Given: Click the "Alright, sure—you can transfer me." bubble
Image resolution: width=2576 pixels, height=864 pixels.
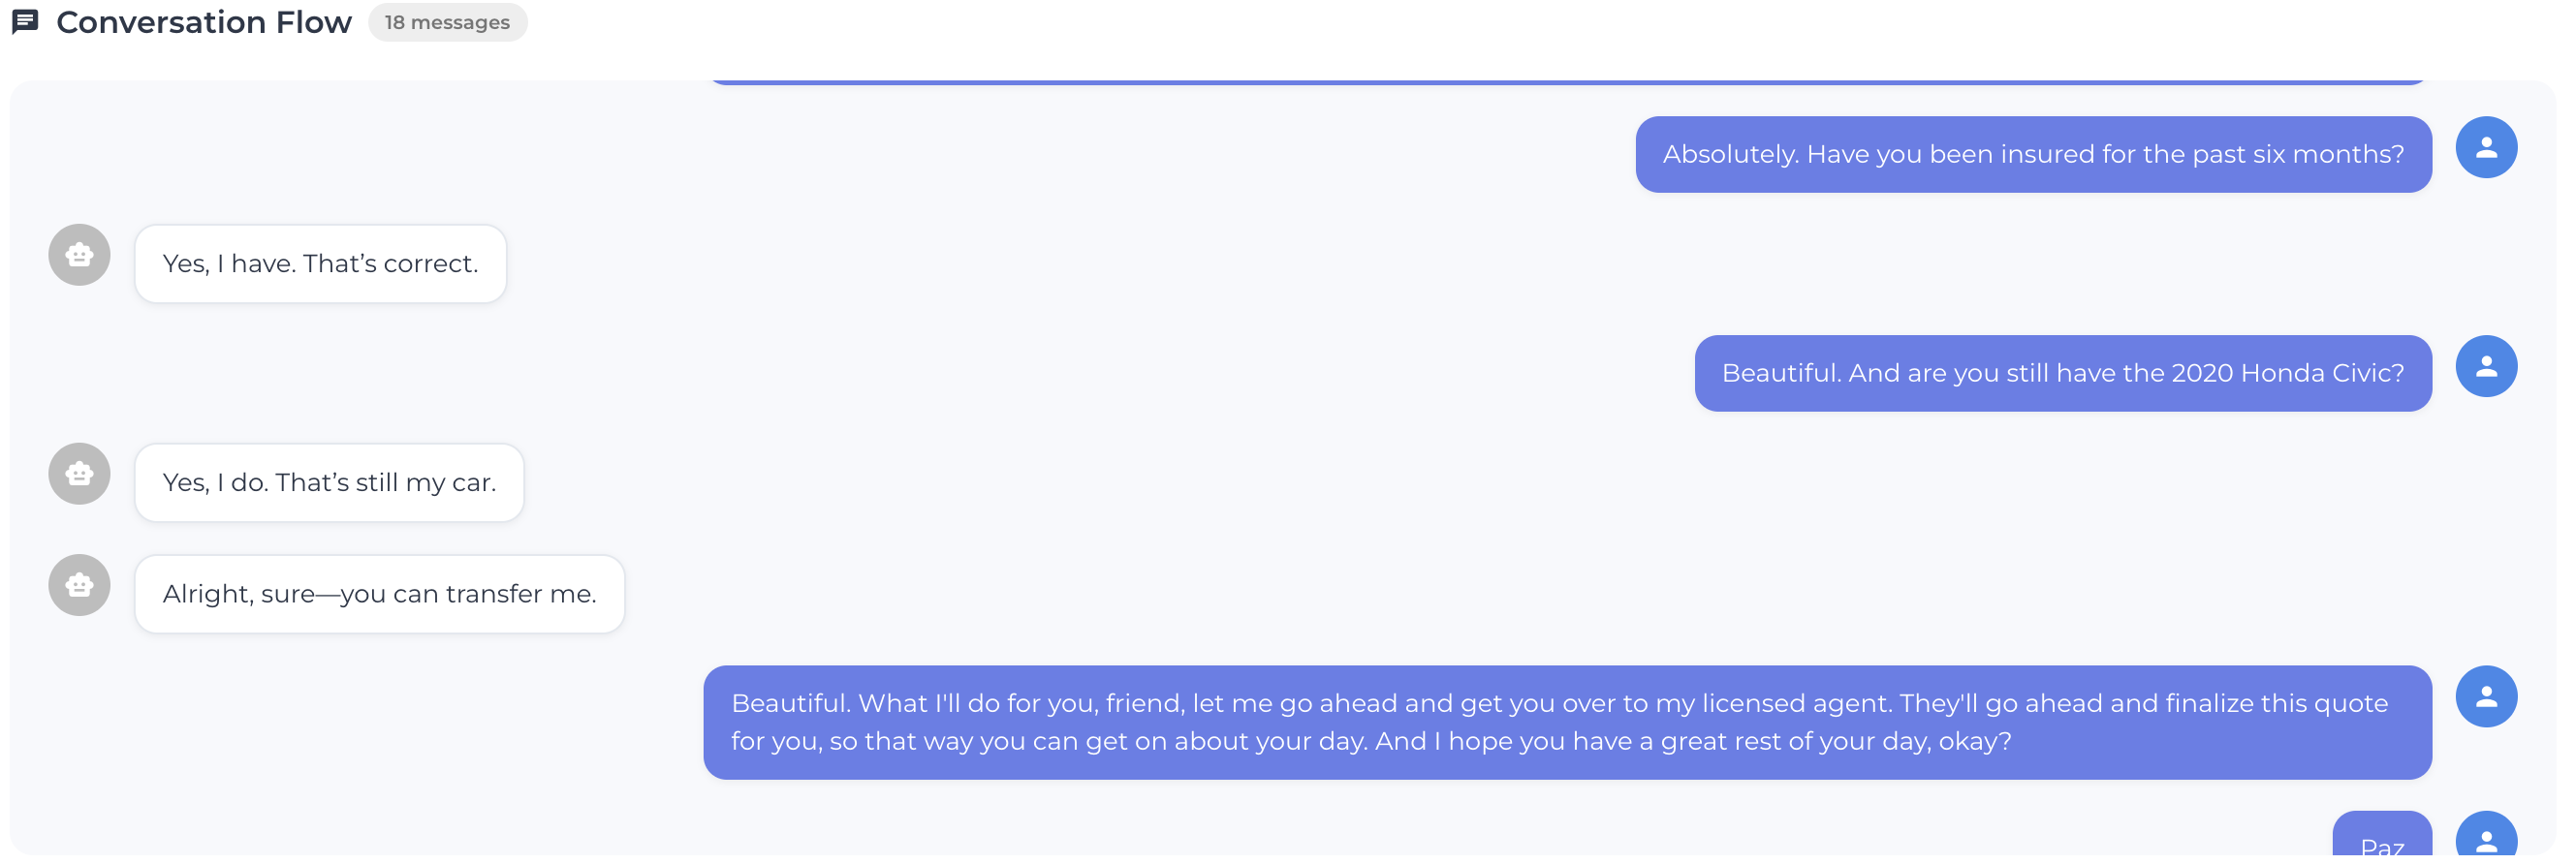Looking at the screenshot, I should 379,593.
